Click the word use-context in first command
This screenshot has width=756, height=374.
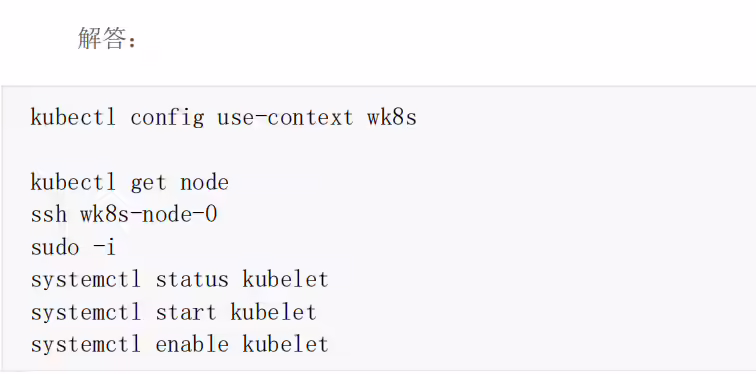pyautogui.click(x=285, y=118)
